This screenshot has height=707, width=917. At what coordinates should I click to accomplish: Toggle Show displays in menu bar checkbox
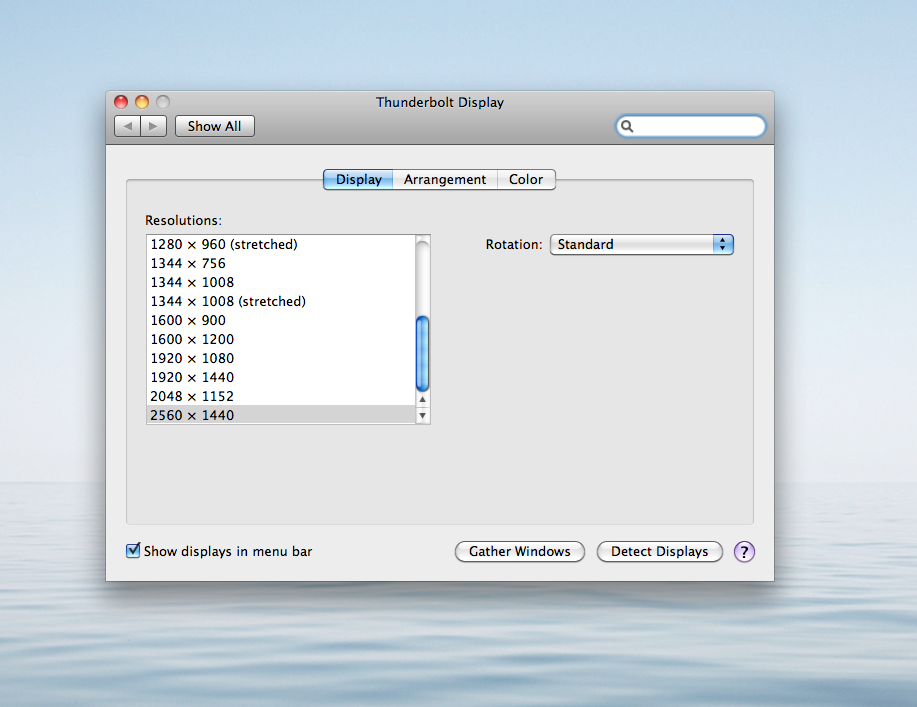tap(133, 550)
